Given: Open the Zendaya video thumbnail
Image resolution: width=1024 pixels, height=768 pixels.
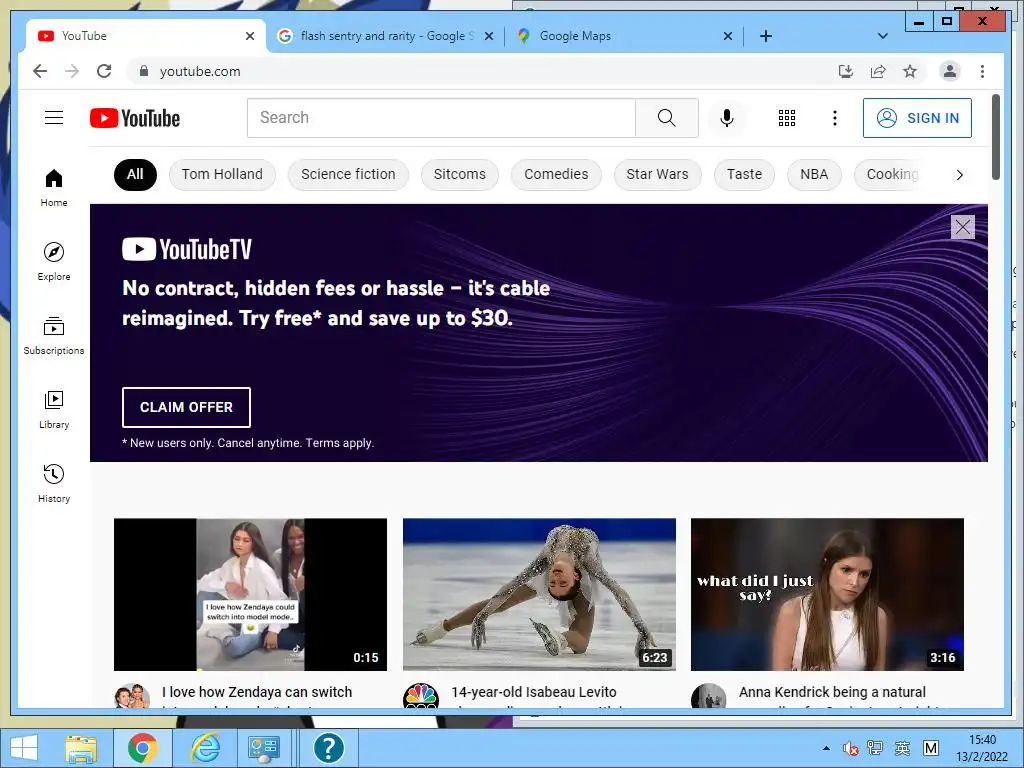Looking at the screenshot, I should point(250,594).
